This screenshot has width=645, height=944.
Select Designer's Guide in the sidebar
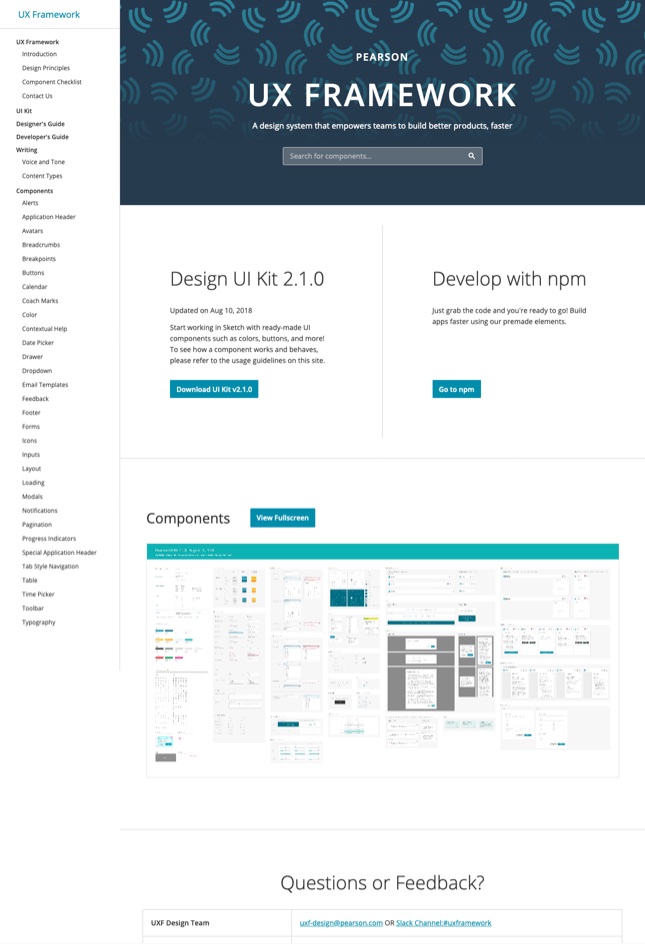pos(40,124)
